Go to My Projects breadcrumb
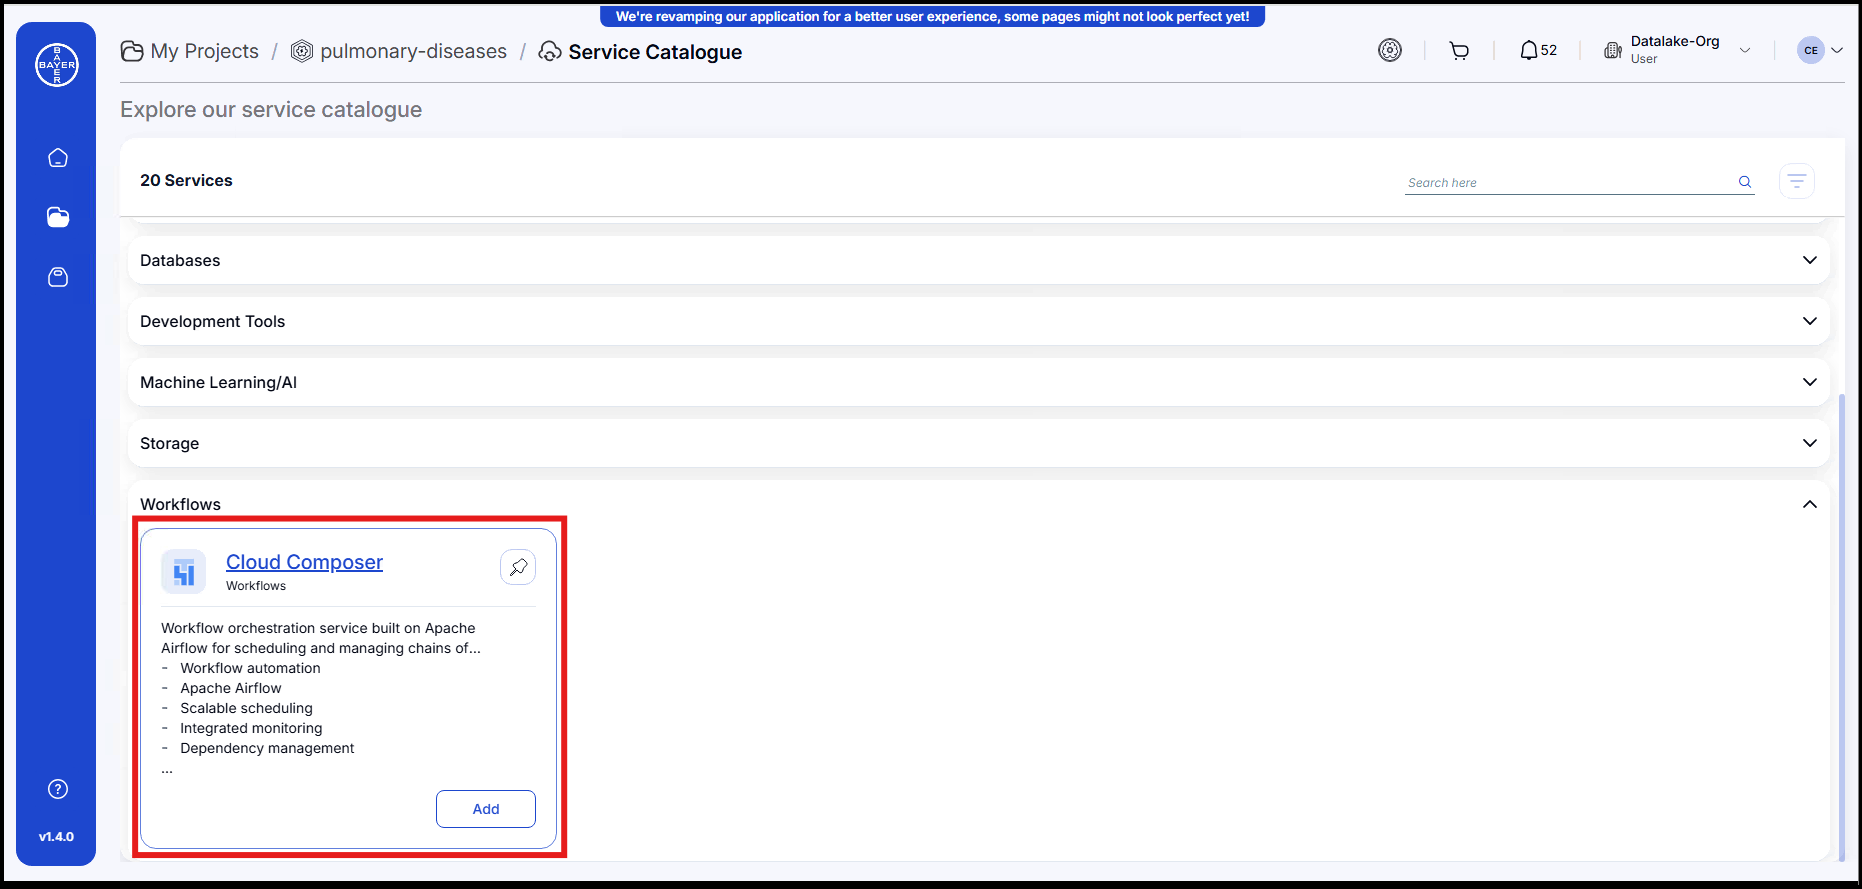Screen dimensions: 1862x889 [204, 51]
